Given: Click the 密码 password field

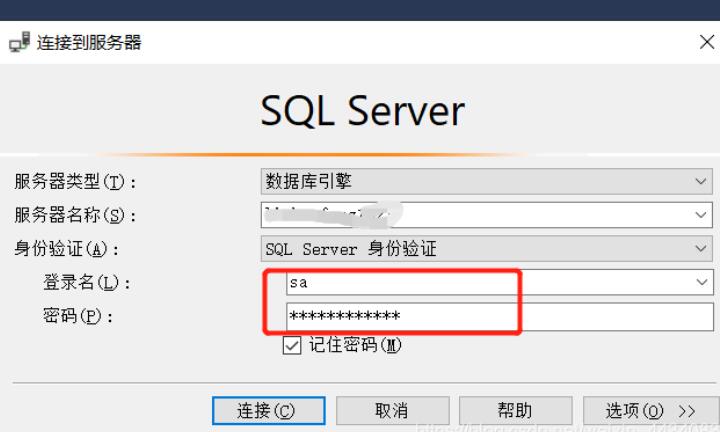Looking at the screenshot, I should 500,316.
